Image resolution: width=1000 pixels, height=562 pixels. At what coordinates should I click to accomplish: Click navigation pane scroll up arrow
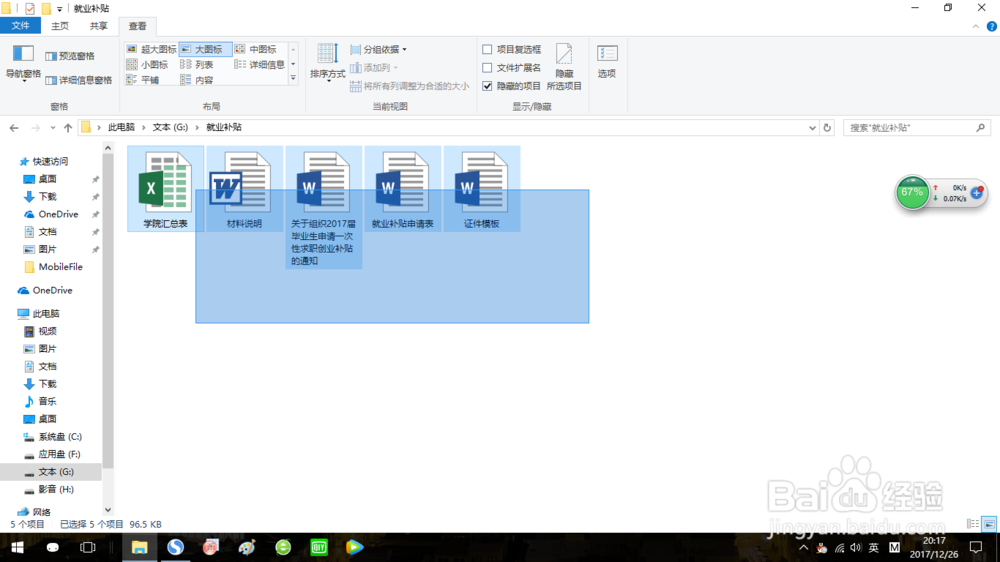pos(108,148)
